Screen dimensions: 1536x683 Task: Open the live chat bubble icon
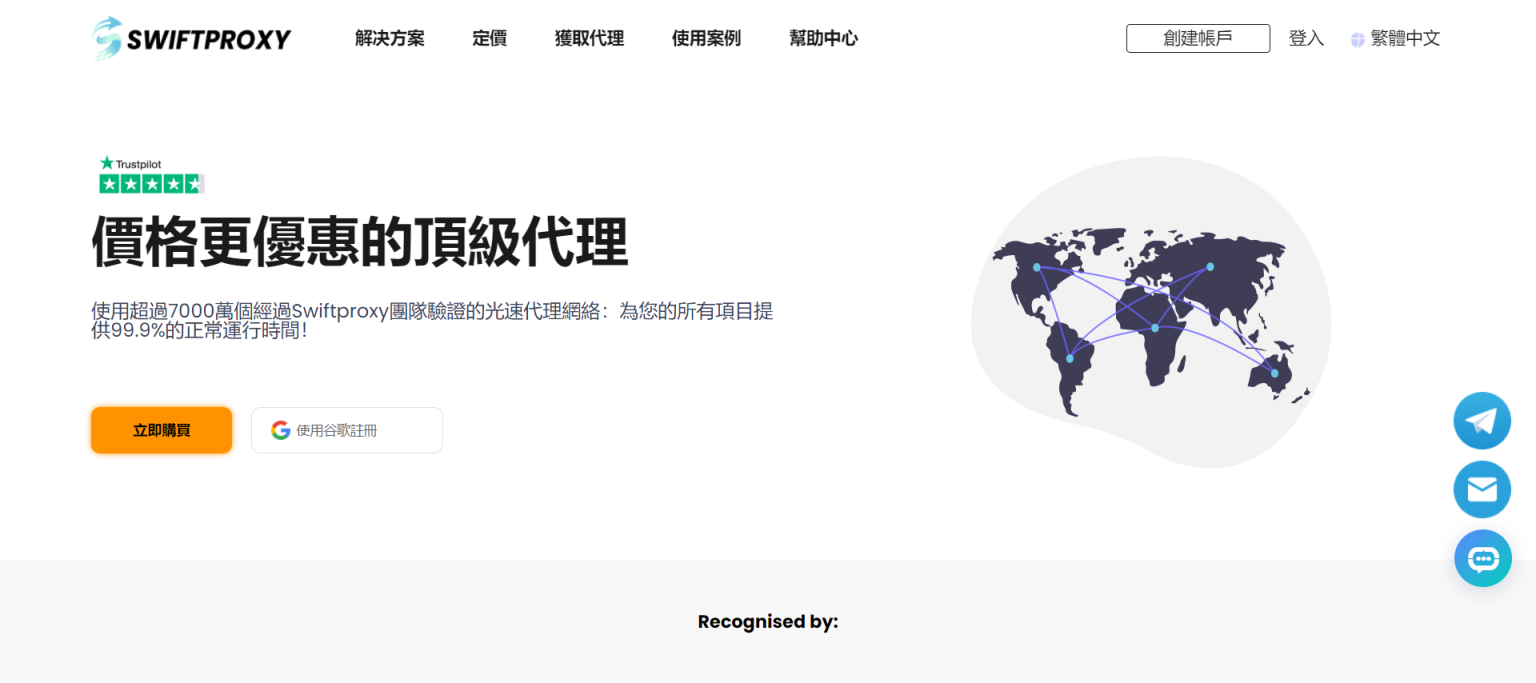(x=1482, y=557)
